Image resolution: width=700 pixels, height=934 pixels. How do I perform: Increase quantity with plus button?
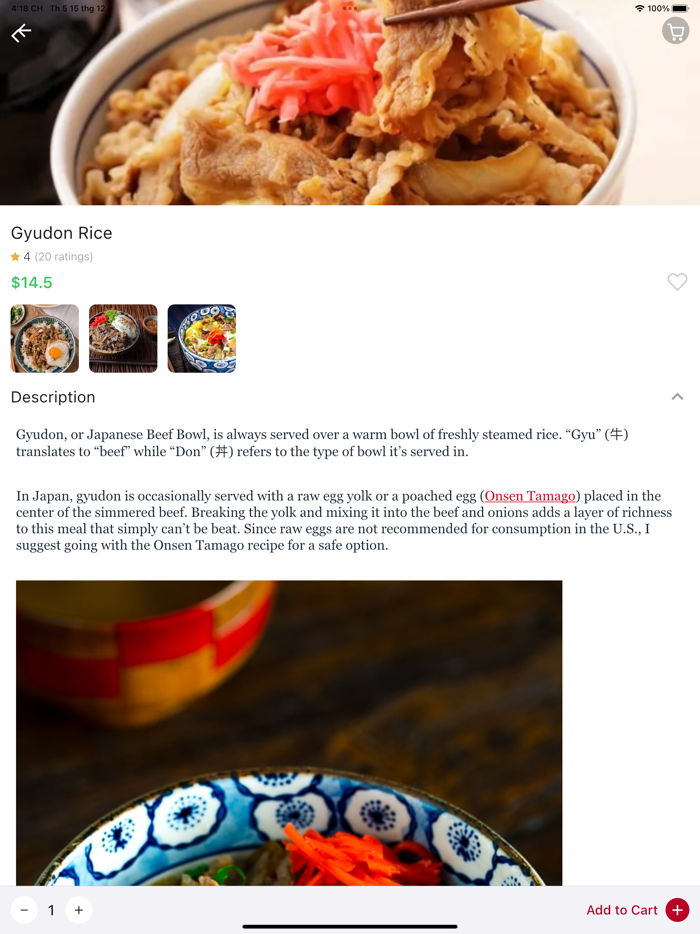pyautogui.click(x=79, y=910)
